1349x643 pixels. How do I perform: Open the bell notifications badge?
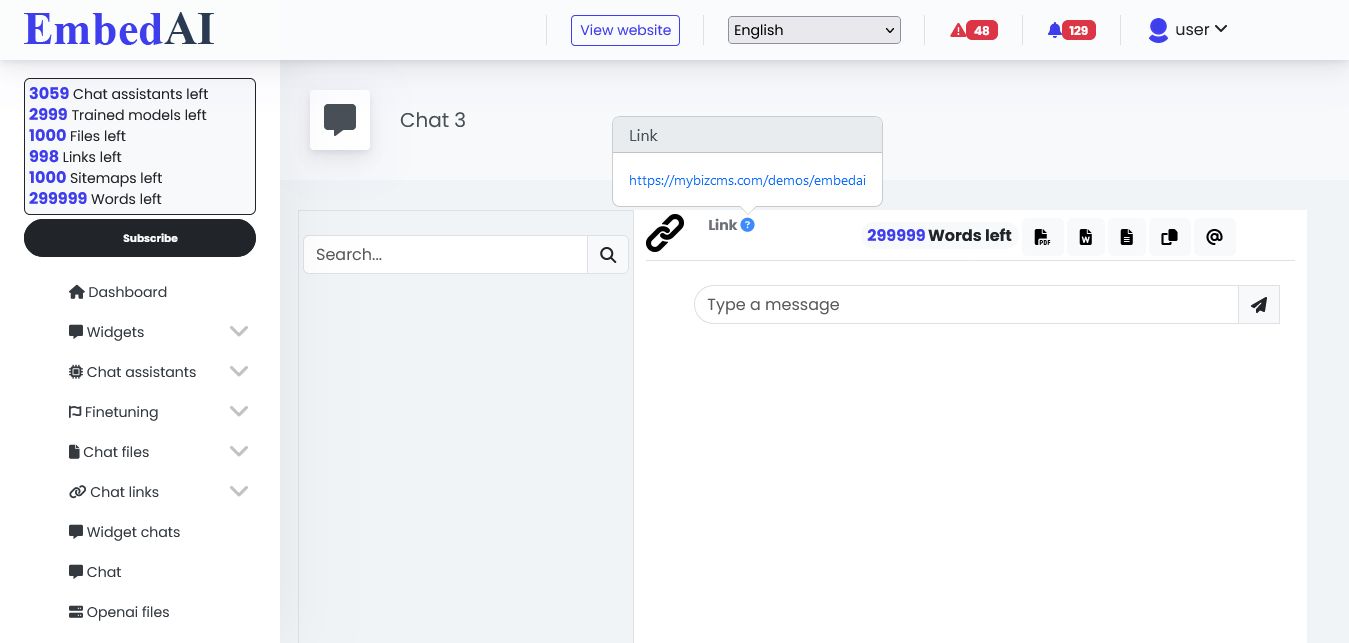click(1071, 30)
